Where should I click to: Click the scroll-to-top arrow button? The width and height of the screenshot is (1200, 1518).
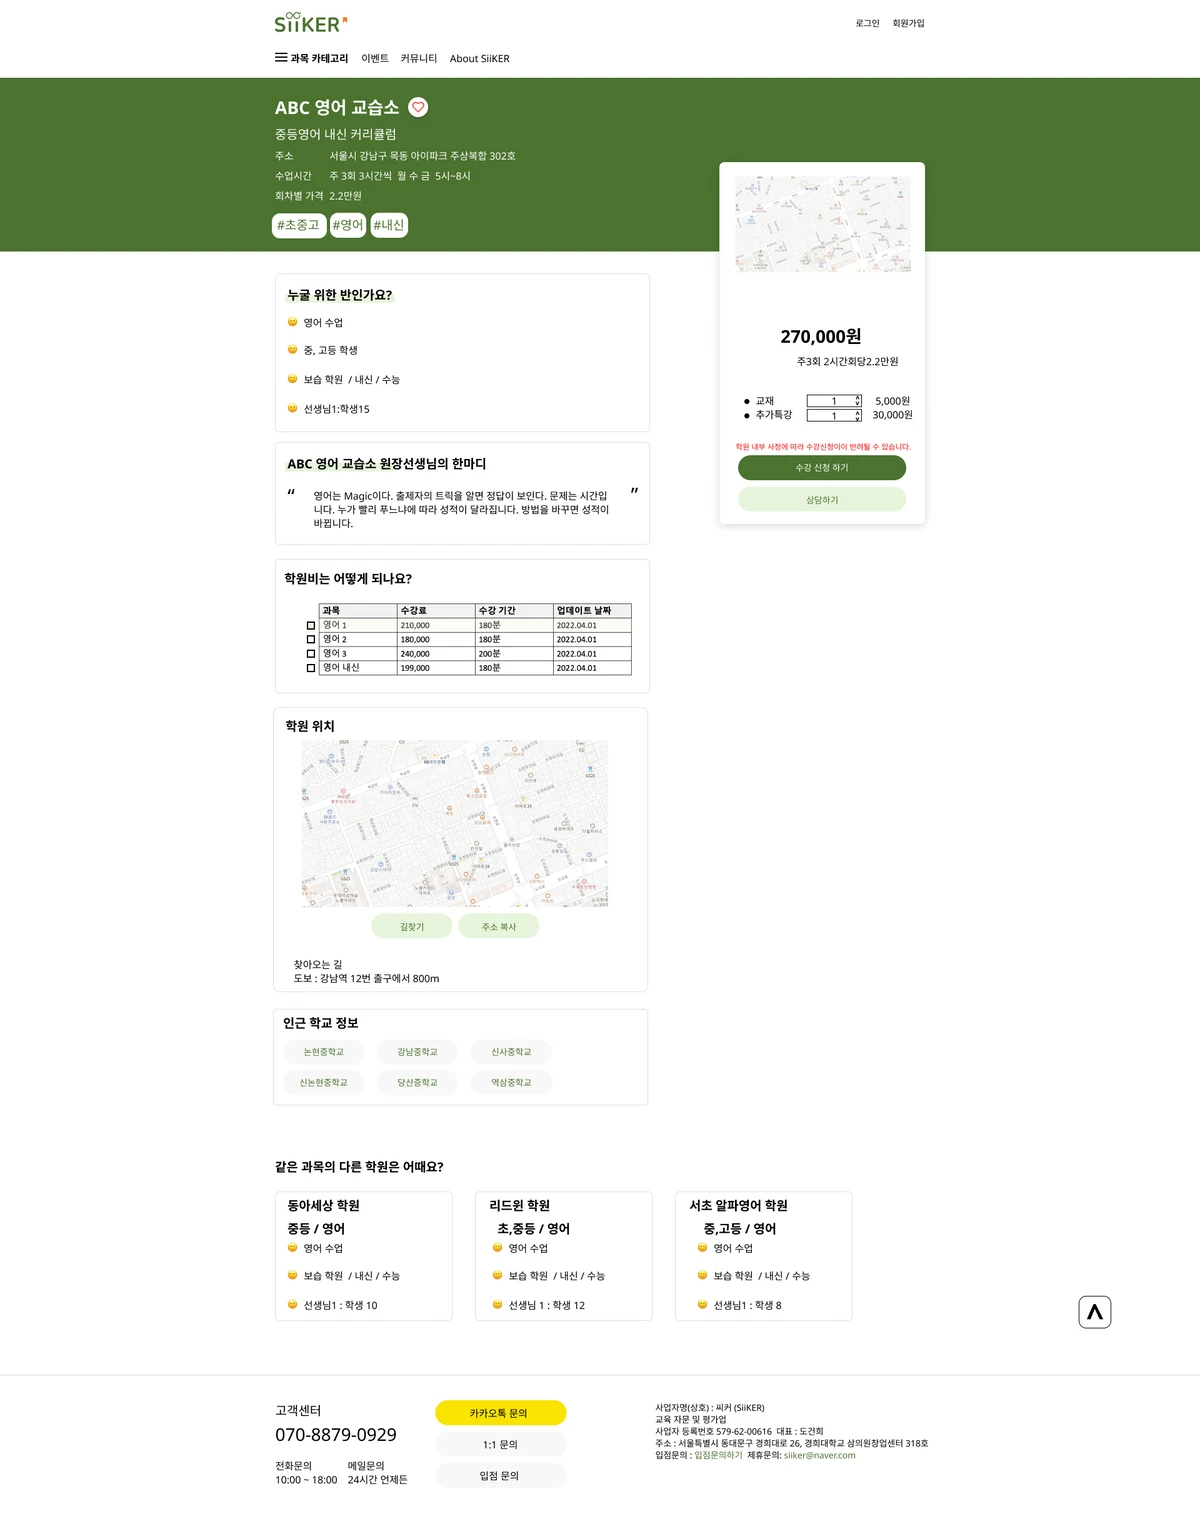click(x=1095, y=1312)
